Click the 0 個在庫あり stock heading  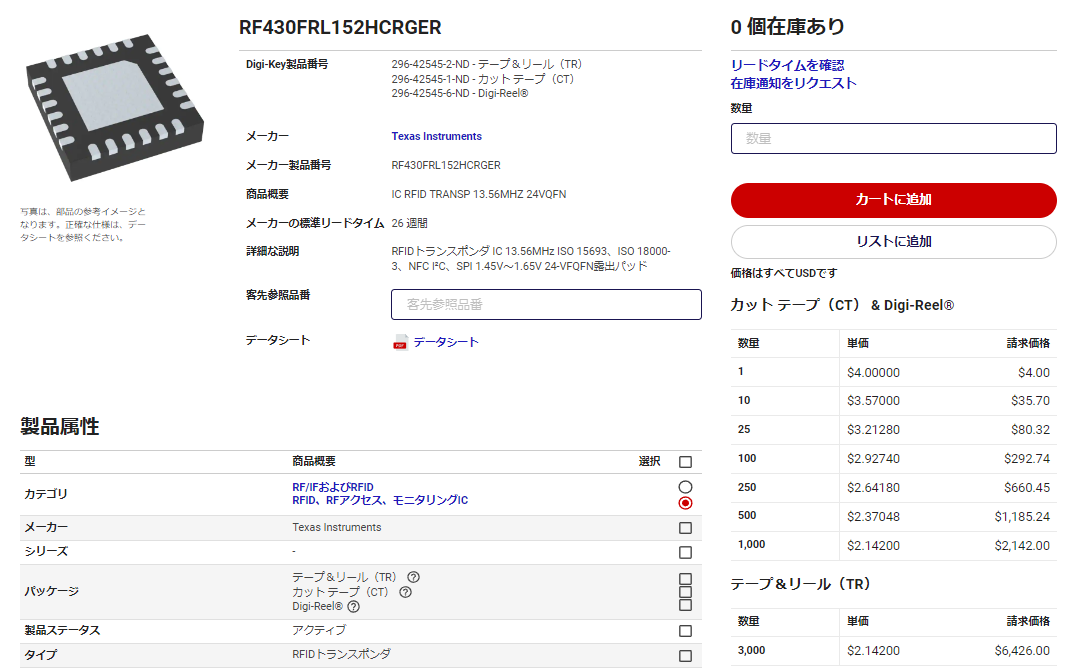[787, 27]
